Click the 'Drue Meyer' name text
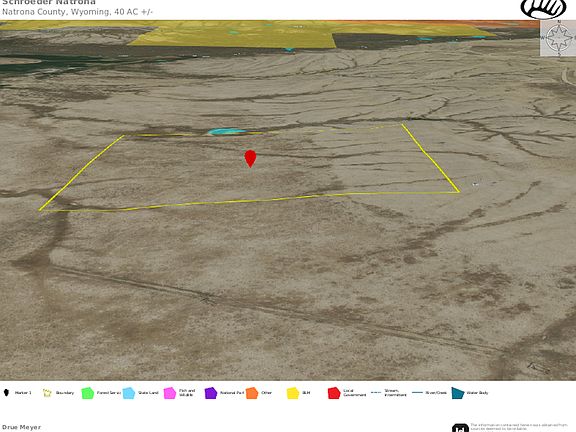 [22, 427]
